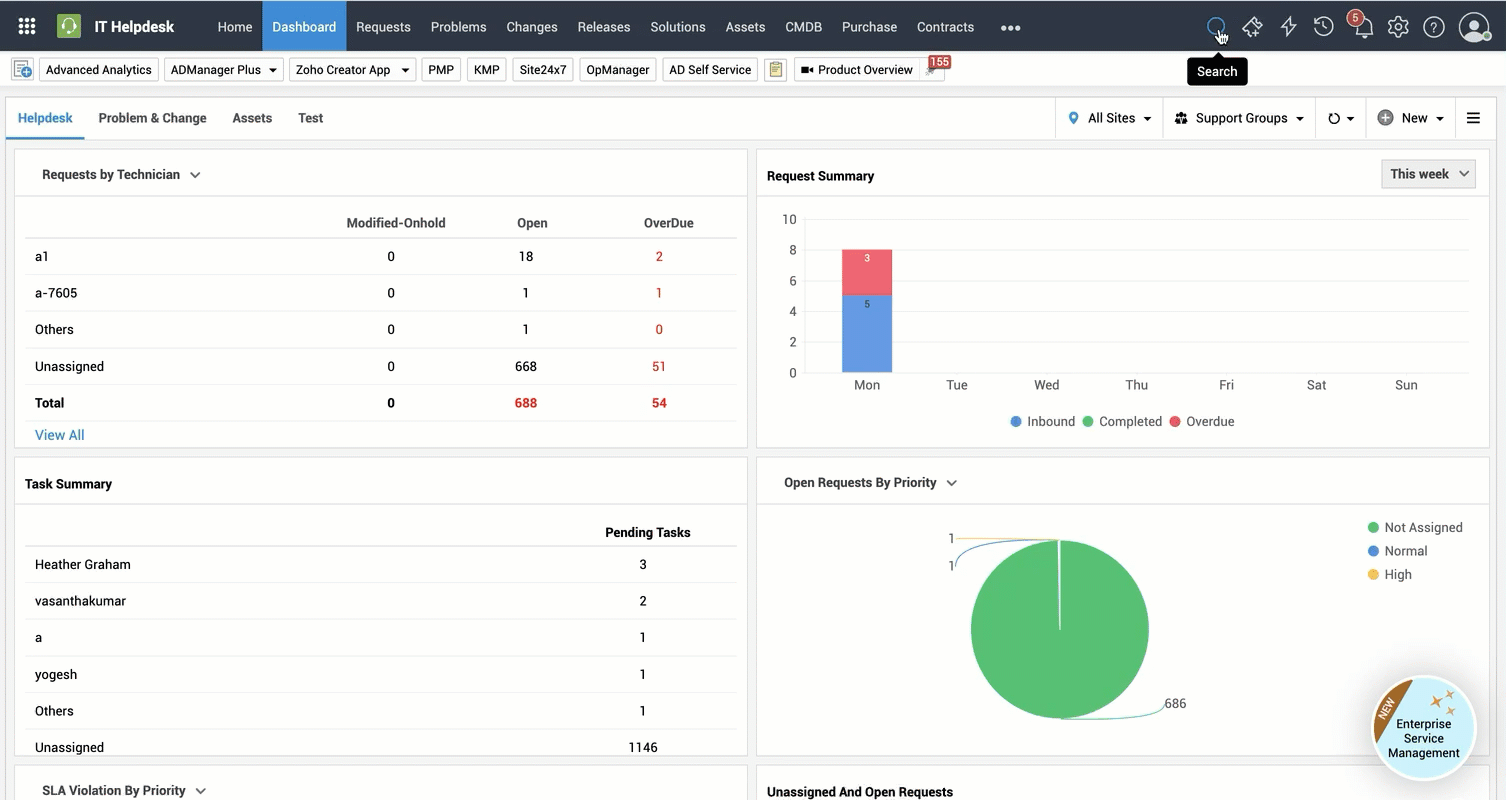Expand the Support Groups dropdown
Image resolution: width=1506 pixels, height=800 pixels.
click(x=1239, y=118)
